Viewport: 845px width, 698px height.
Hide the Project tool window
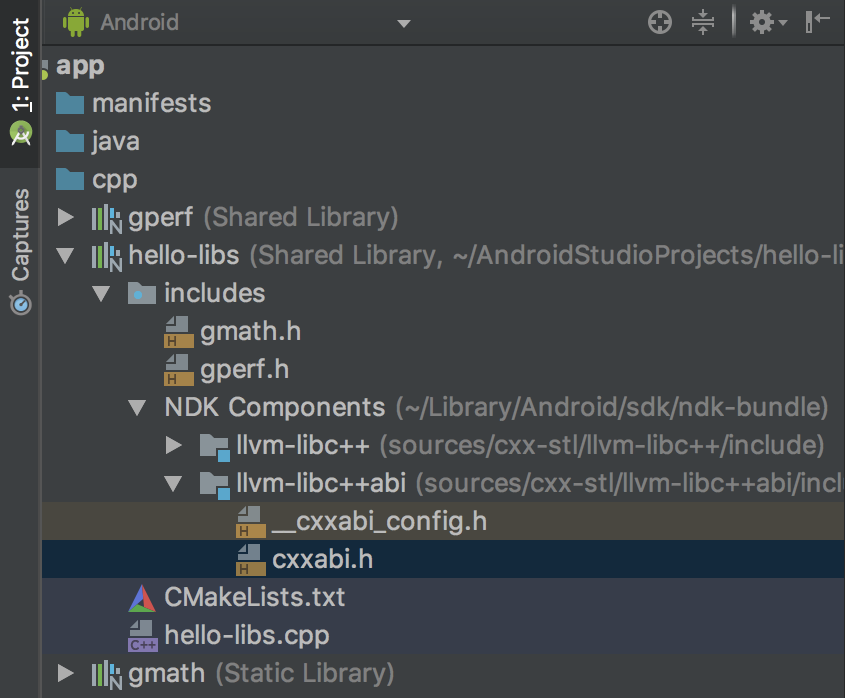pyautogui.click(x=817, y=22)
